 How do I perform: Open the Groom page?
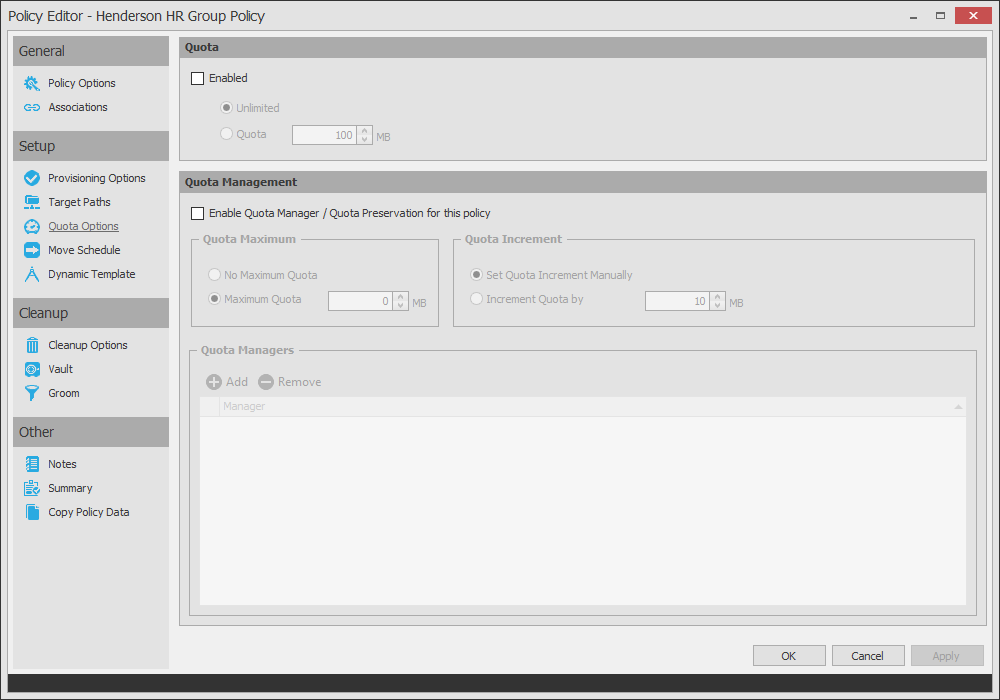64,393
